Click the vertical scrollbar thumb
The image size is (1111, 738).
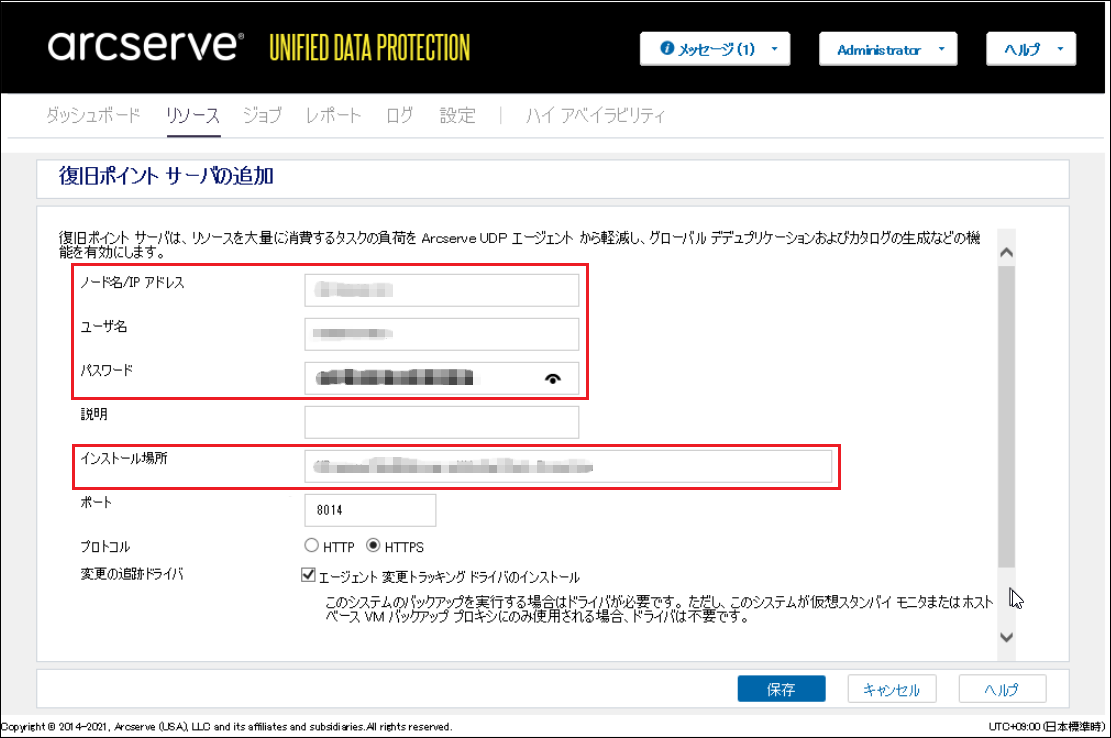(x=1006, y=416)
